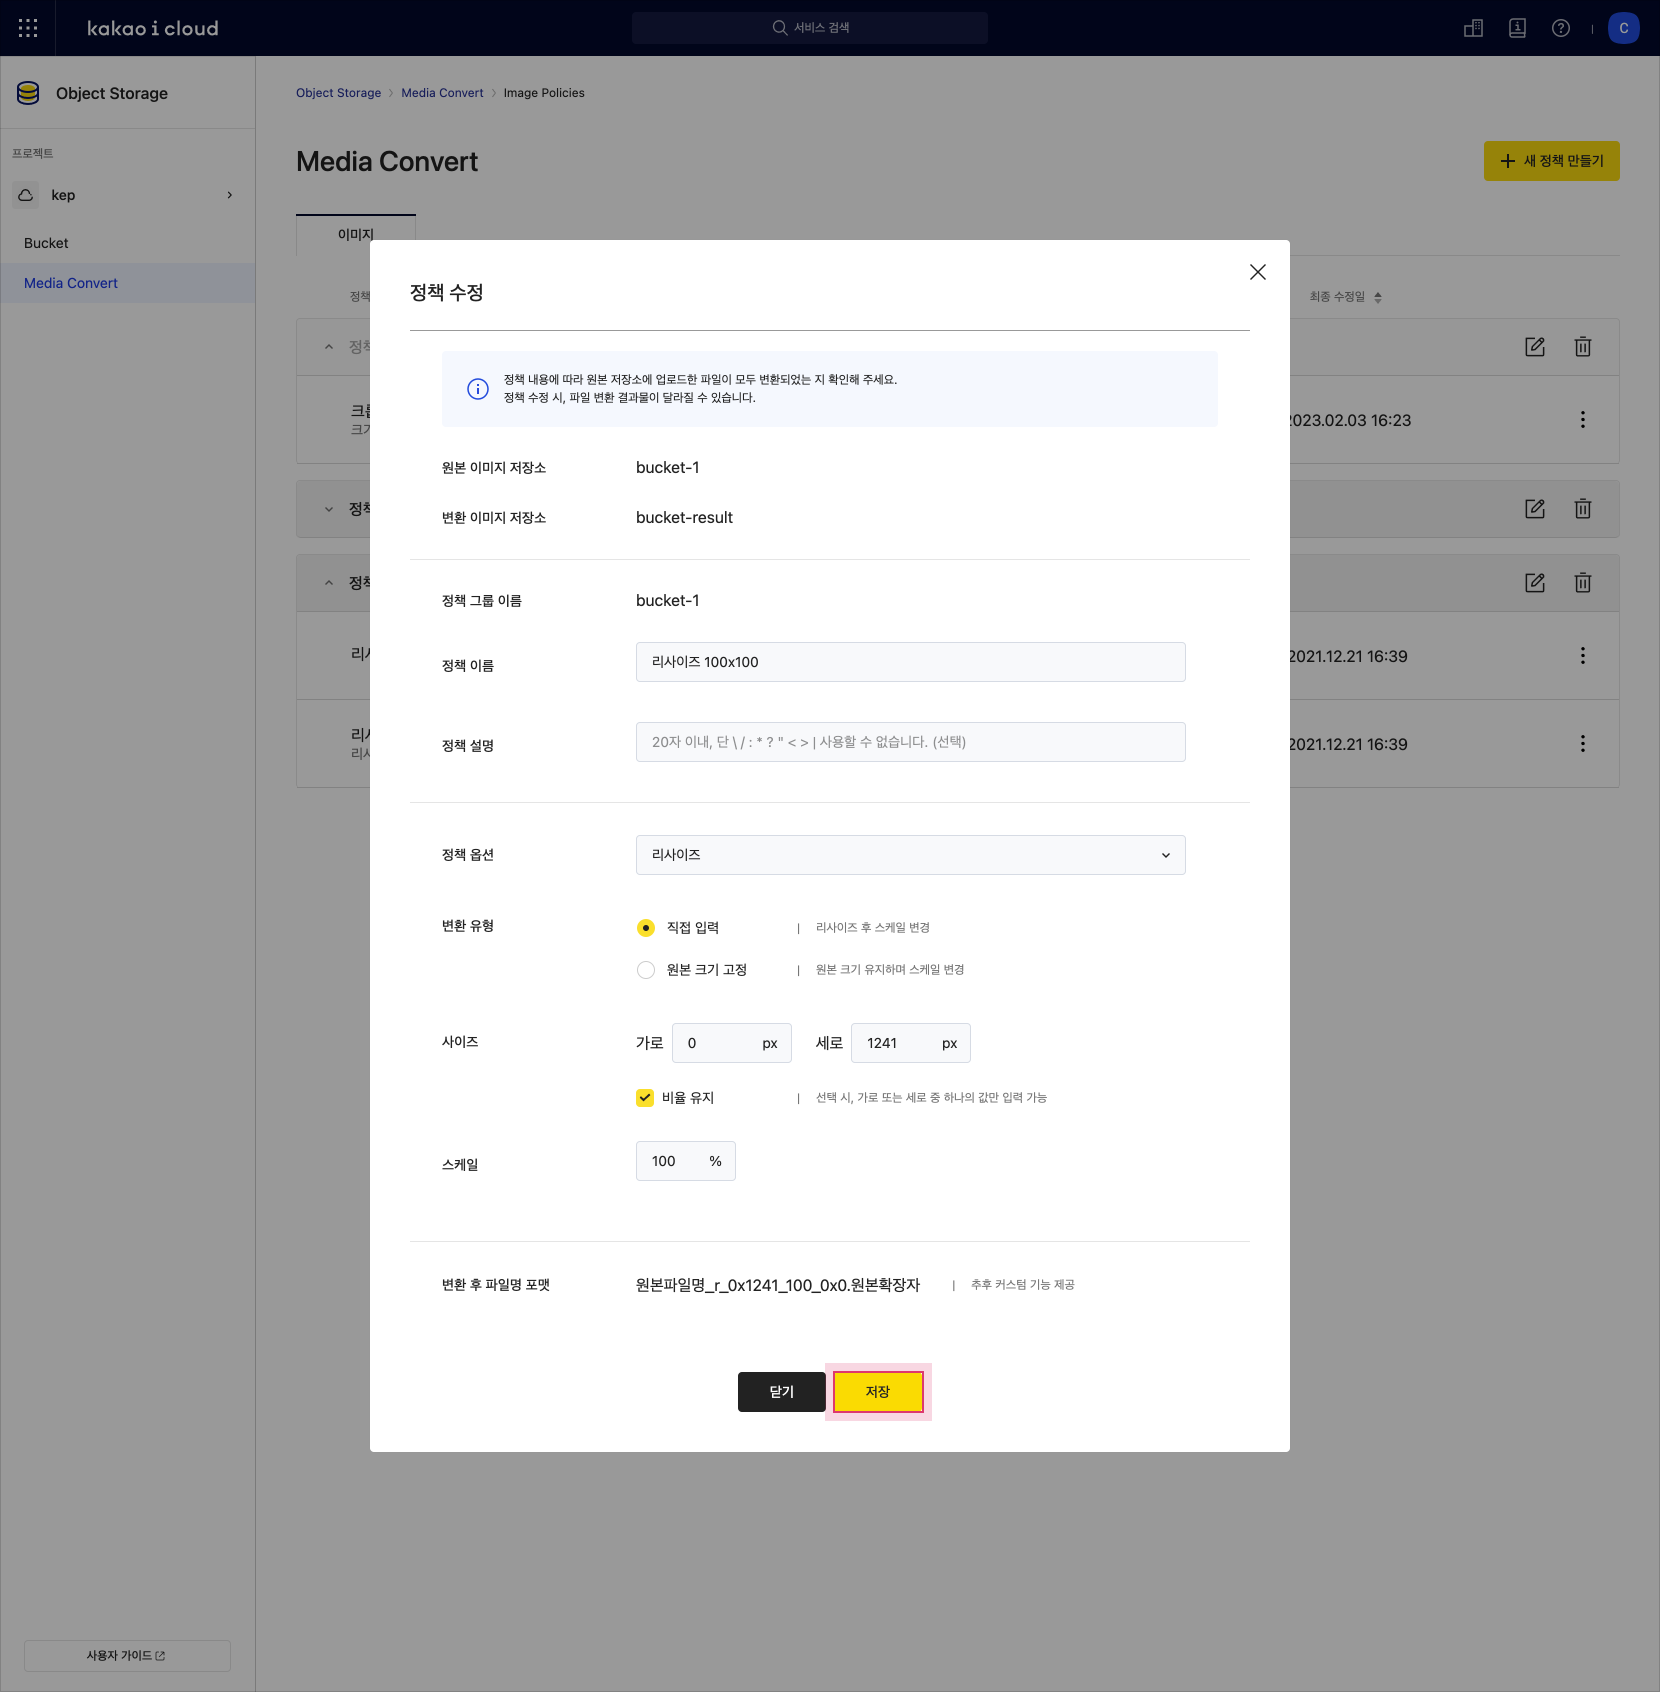The width and height of the screenshot is (1660, 1692).
Task: Select the 원본 크기 고정 radio option
Action: coord(646,970)
